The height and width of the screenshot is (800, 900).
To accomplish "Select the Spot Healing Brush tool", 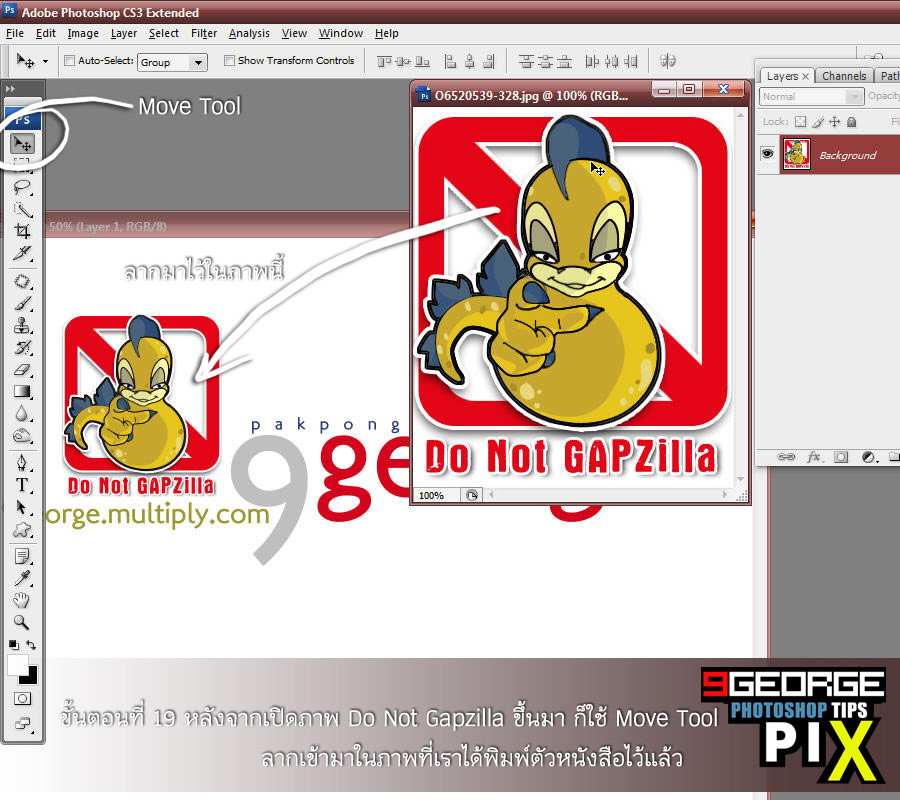I will pyautogui.click(x=22, y=281).
